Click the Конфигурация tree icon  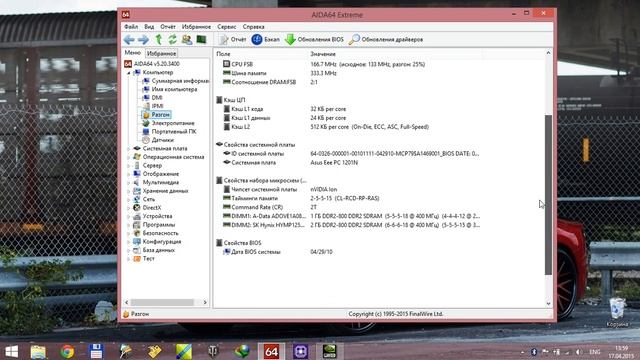[137, 242]
